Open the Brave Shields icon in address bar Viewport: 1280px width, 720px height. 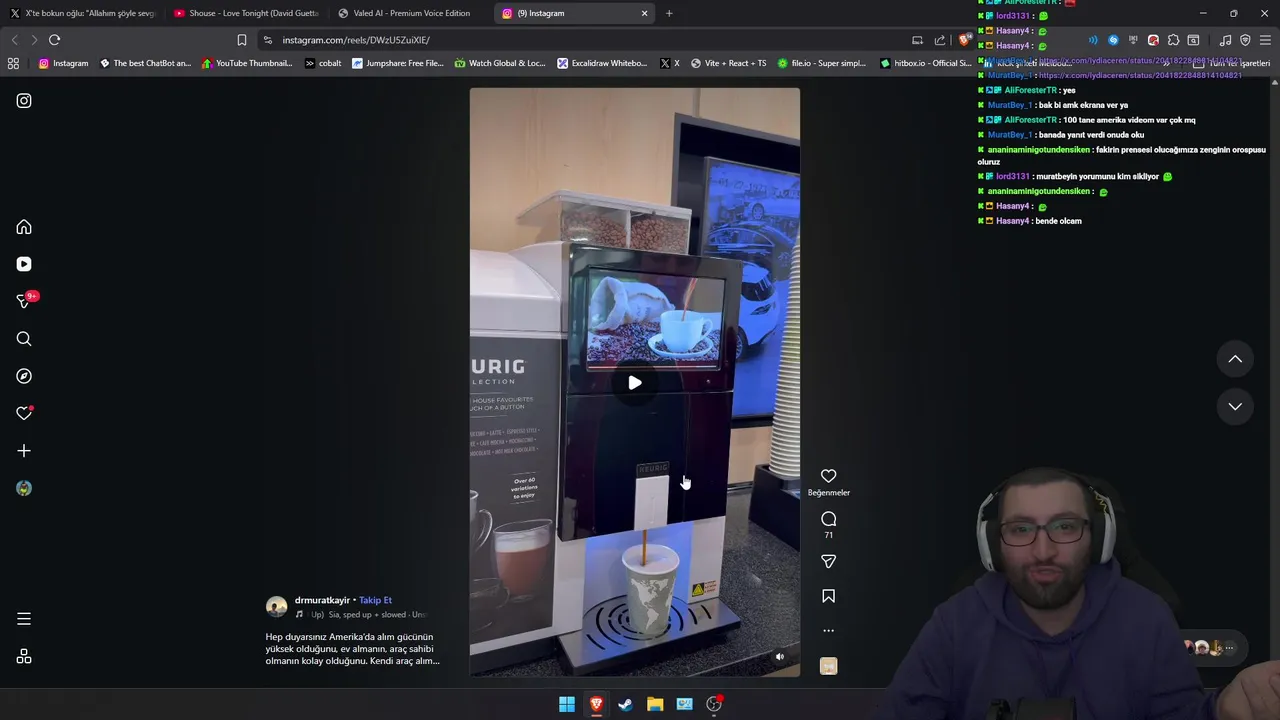(964, 40)
